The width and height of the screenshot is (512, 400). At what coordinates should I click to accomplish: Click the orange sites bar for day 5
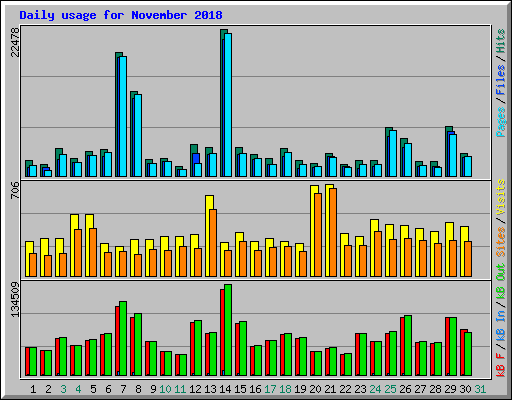[93, 252]
